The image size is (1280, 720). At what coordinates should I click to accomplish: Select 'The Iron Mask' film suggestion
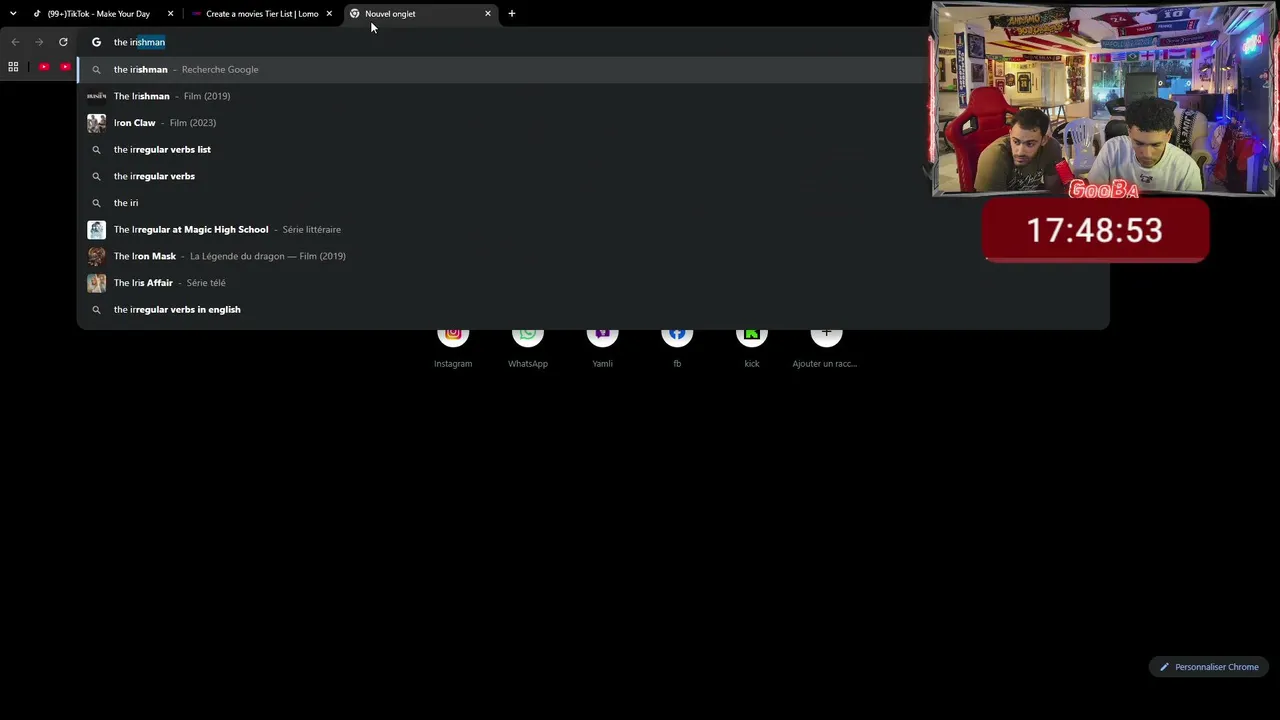tap(593, 256)
